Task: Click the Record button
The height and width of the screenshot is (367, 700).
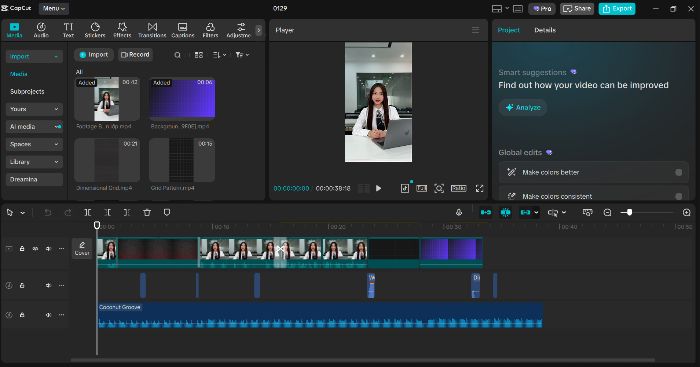Action: tap(135, 54)
